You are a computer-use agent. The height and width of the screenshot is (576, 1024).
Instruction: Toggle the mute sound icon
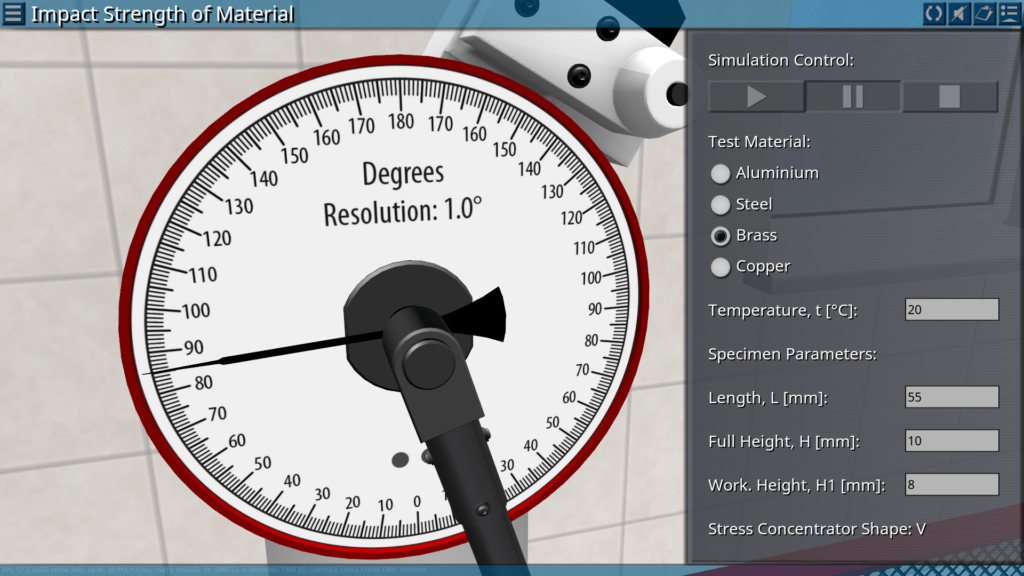pos(959,14)
